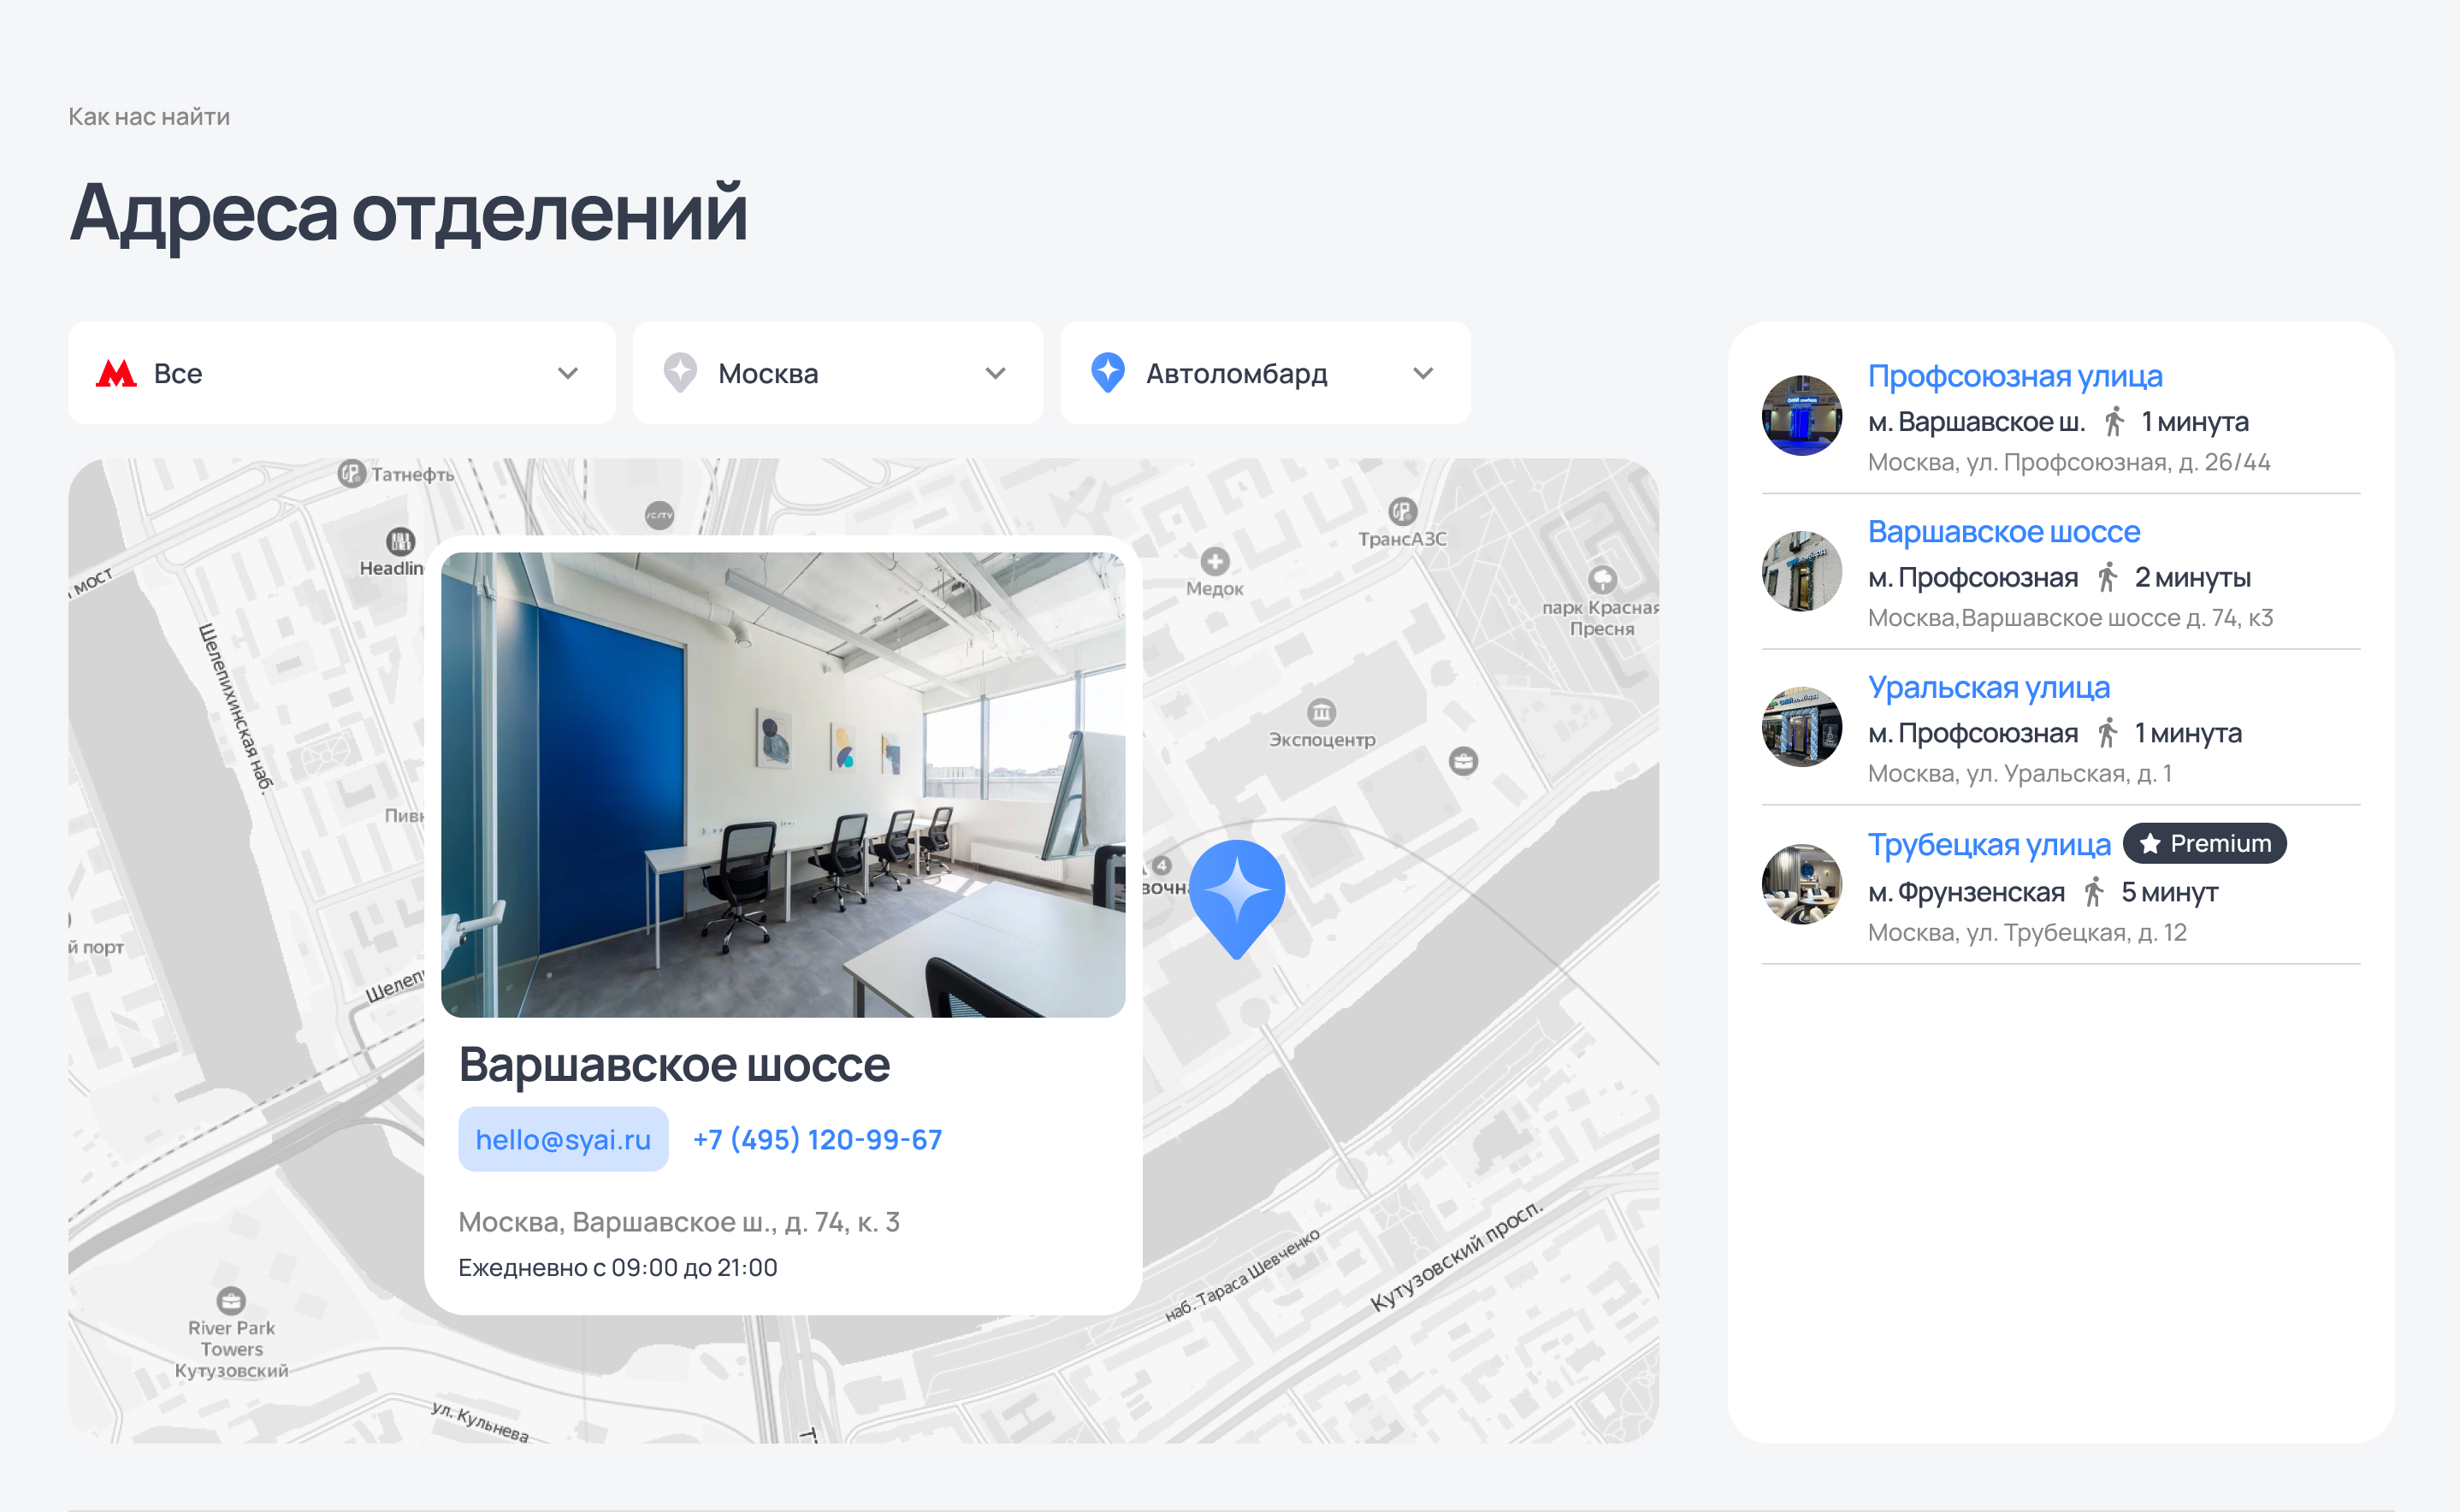This screenshot has height=1512, width=2460.
Task: Expand the Москва city dropdown chevron
Action: coord(995,373)
